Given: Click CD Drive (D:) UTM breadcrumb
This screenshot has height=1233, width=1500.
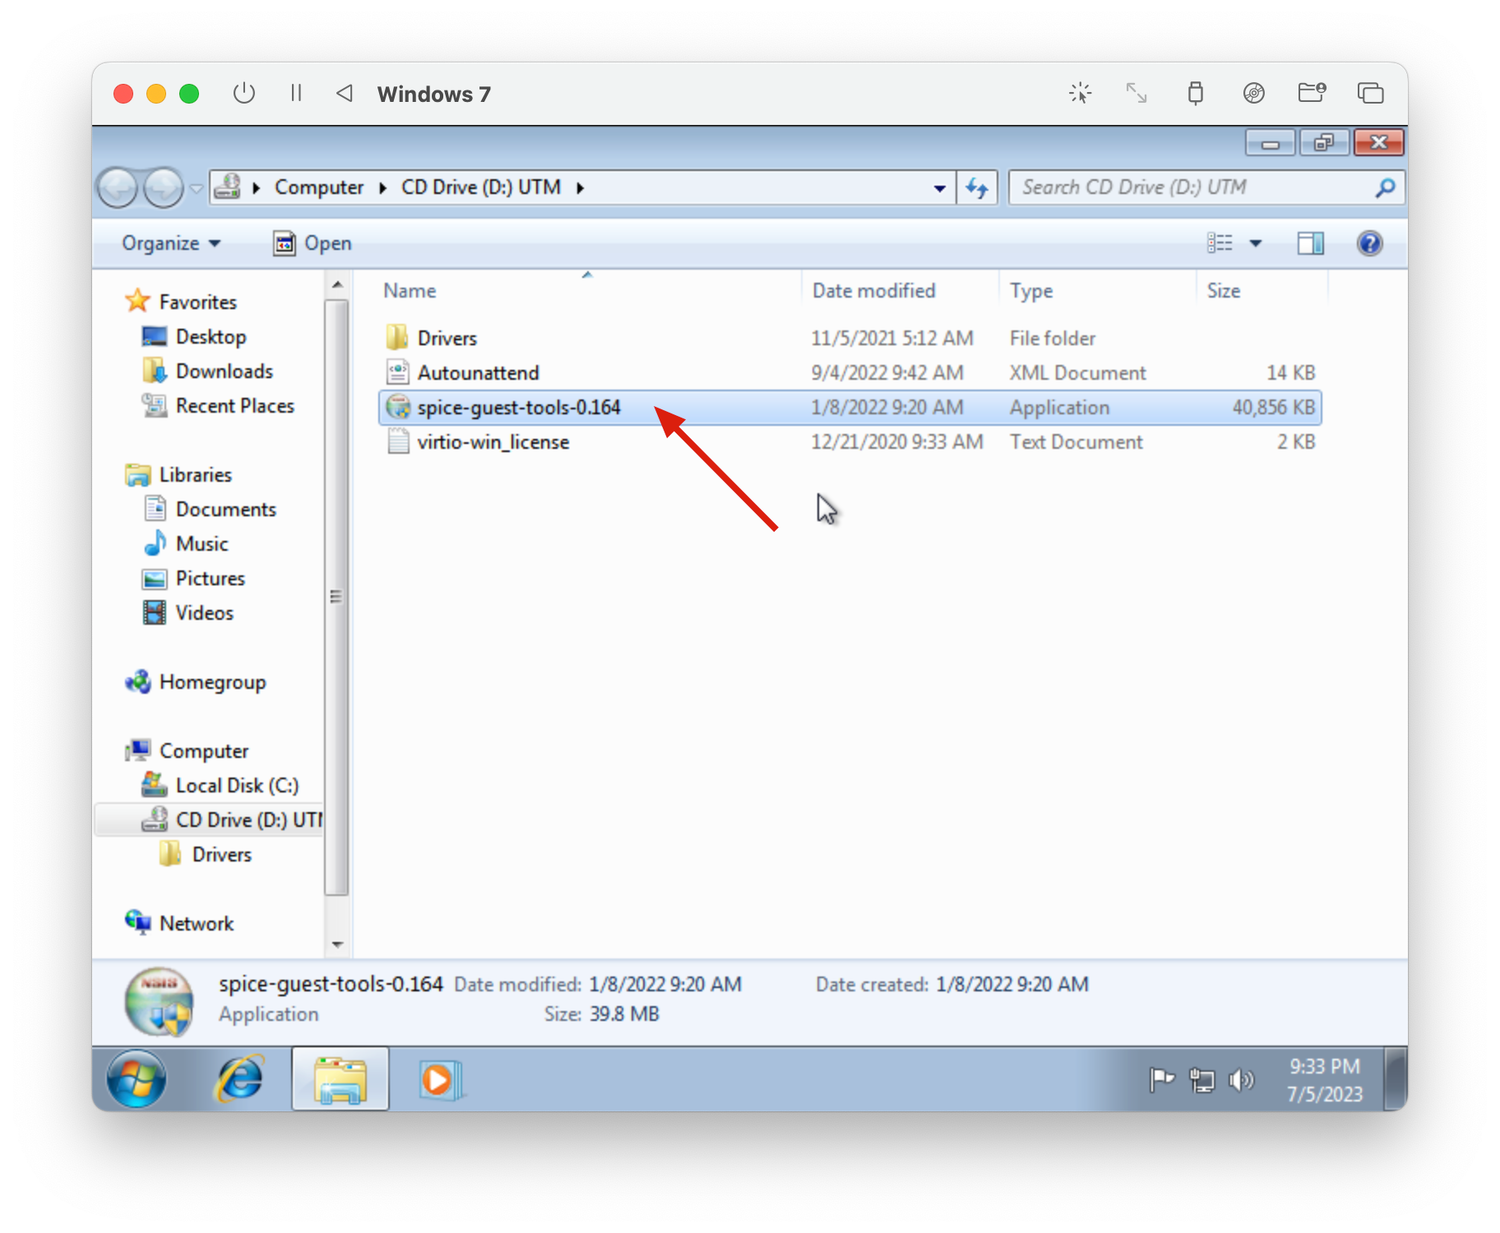Looking at the screenshot, I should [481, 187].
